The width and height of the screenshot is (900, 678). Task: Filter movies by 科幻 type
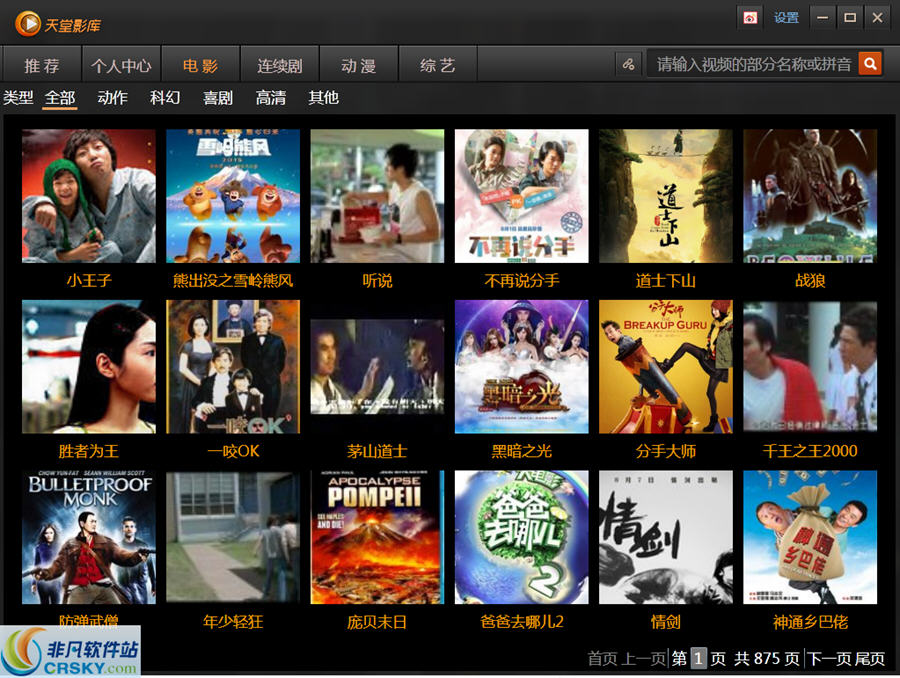165,98
